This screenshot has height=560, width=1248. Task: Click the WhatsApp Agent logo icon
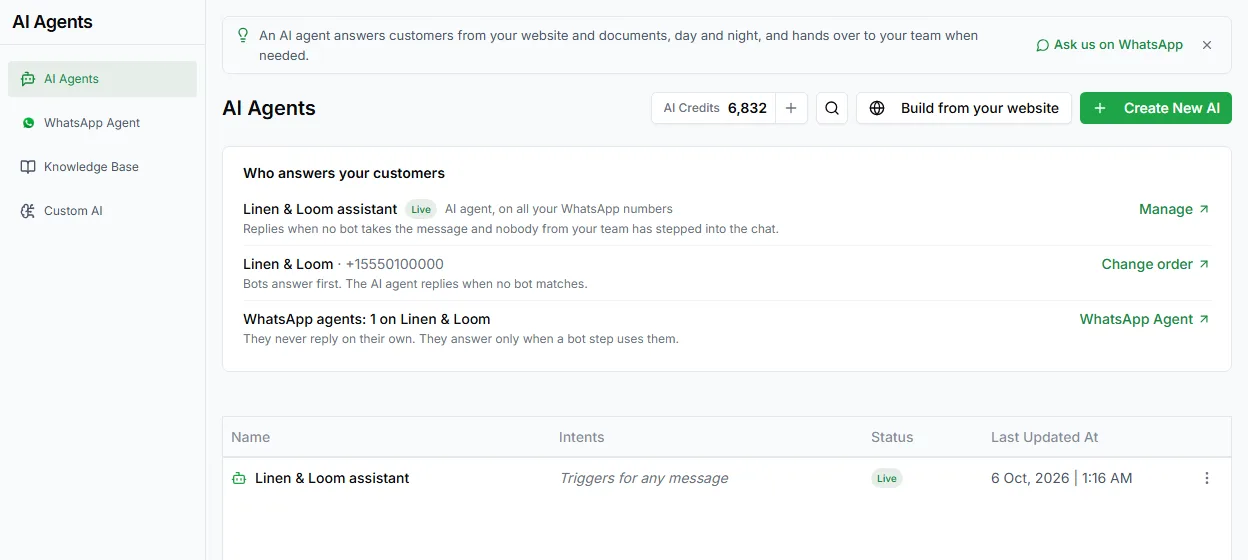click(x=28, y=123)
